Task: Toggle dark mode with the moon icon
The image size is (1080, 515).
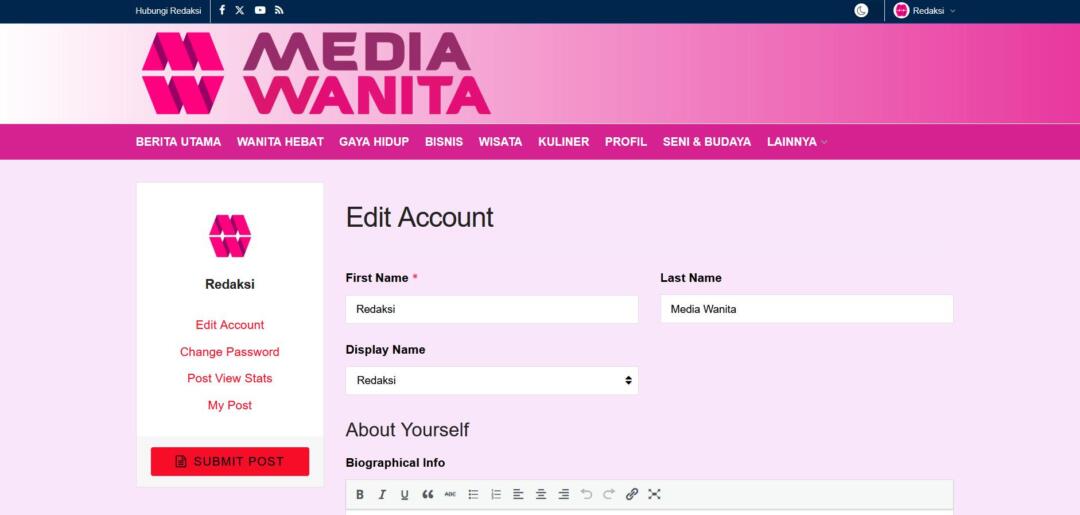Action: pos(861,10)
